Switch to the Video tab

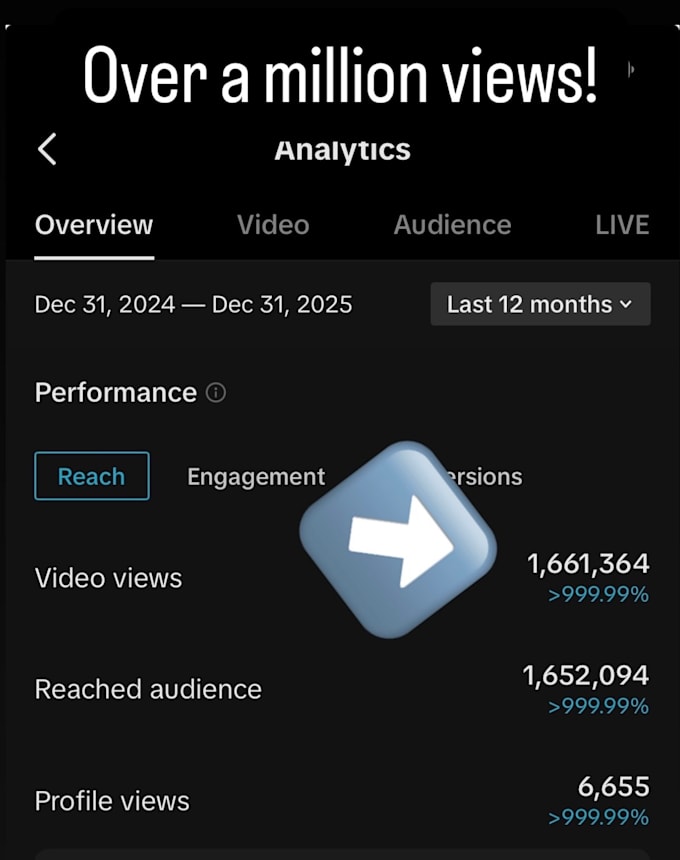point(273,225)
